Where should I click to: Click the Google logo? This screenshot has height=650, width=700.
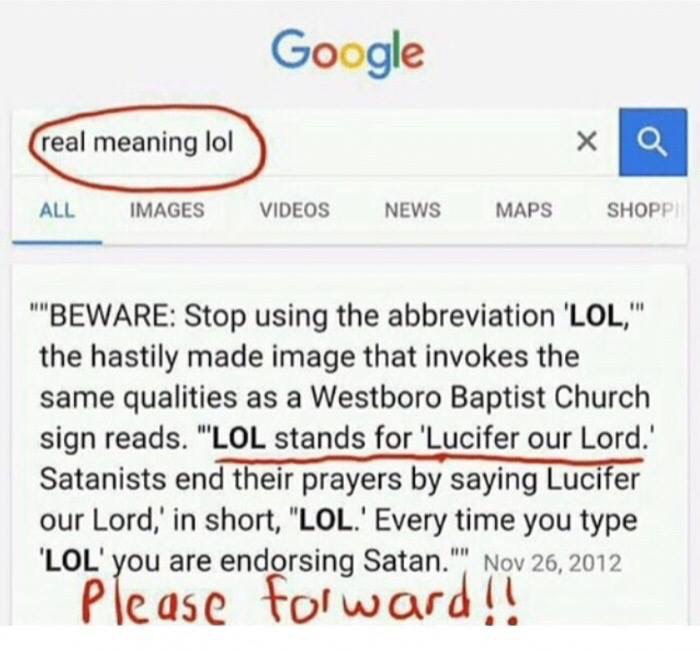click(348, 53)
